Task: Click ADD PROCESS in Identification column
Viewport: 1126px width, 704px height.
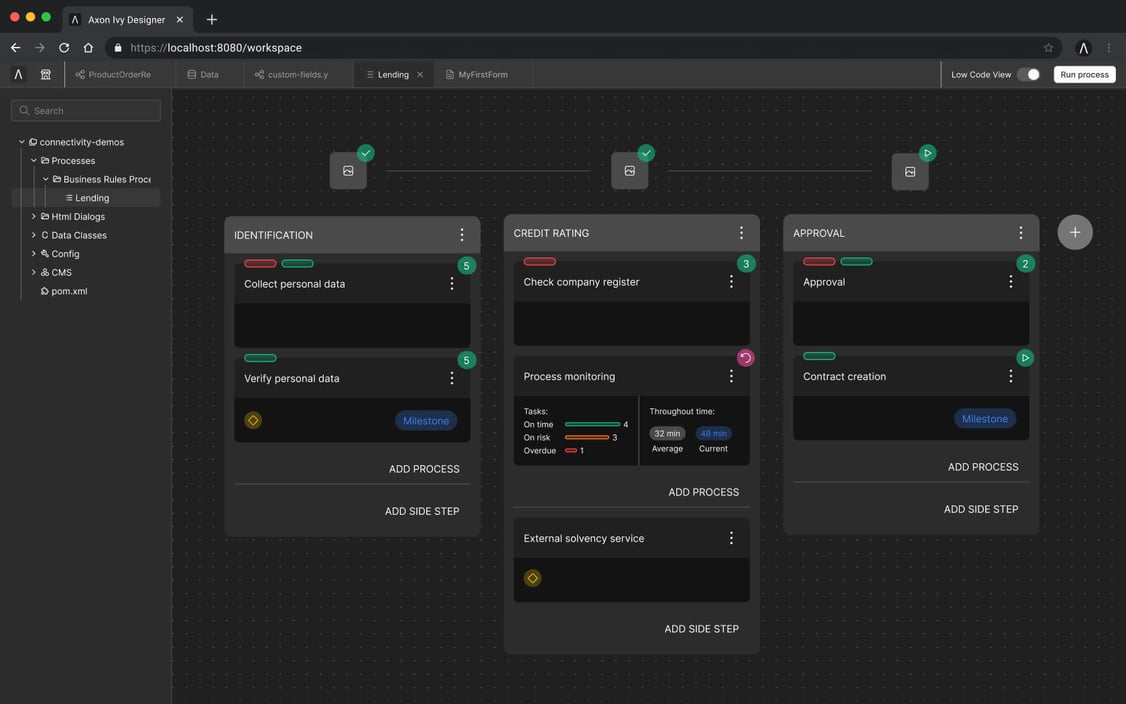Action: 424,468
